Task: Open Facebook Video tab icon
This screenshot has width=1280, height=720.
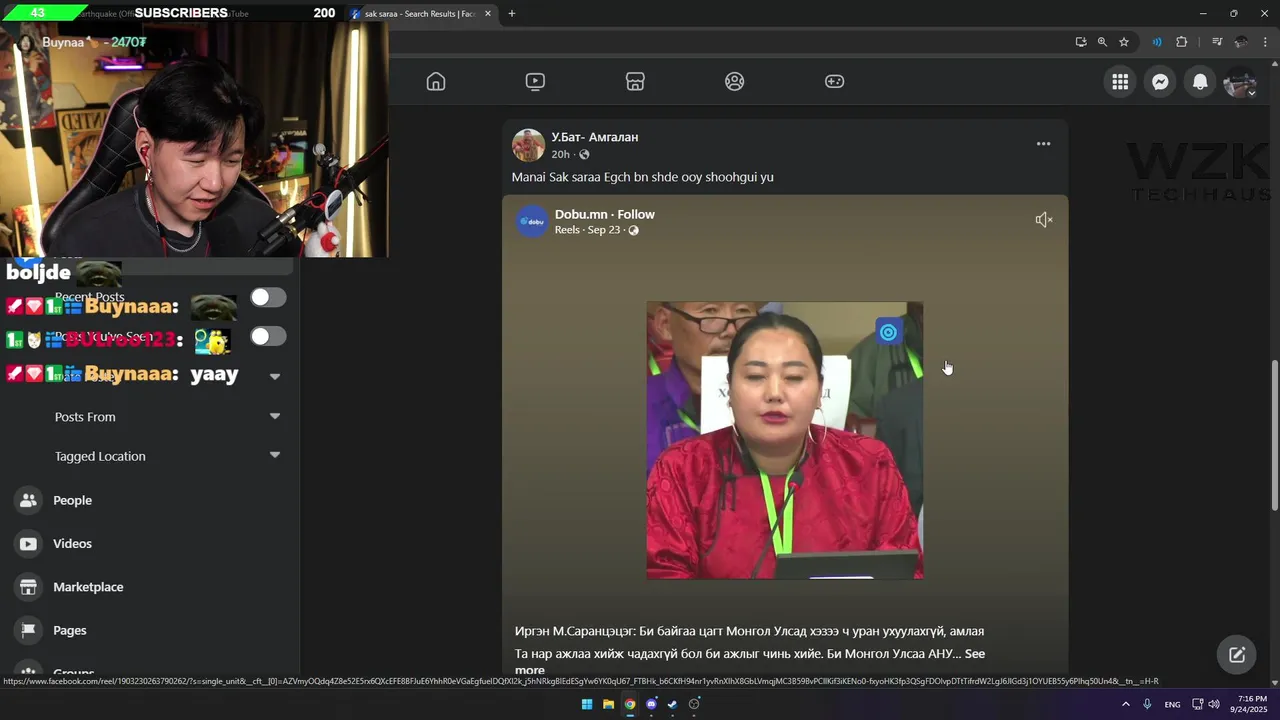Action: tap(535, 82)
